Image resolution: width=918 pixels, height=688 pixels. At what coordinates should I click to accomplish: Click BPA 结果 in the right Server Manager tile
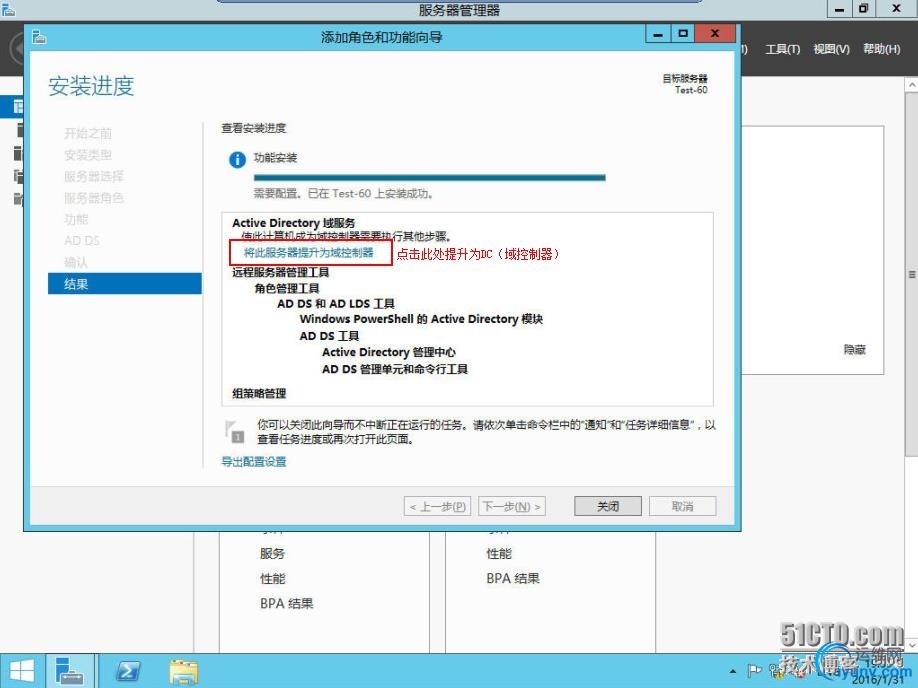[x=513, y=579]
